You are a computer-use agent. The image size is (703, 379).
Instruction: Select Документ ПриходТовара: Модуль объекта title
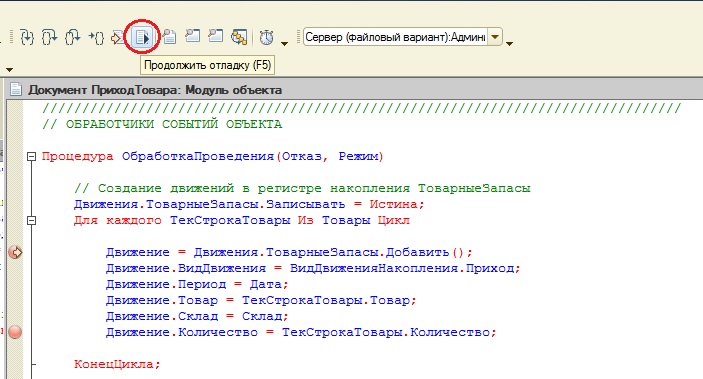tap(155, 90)
